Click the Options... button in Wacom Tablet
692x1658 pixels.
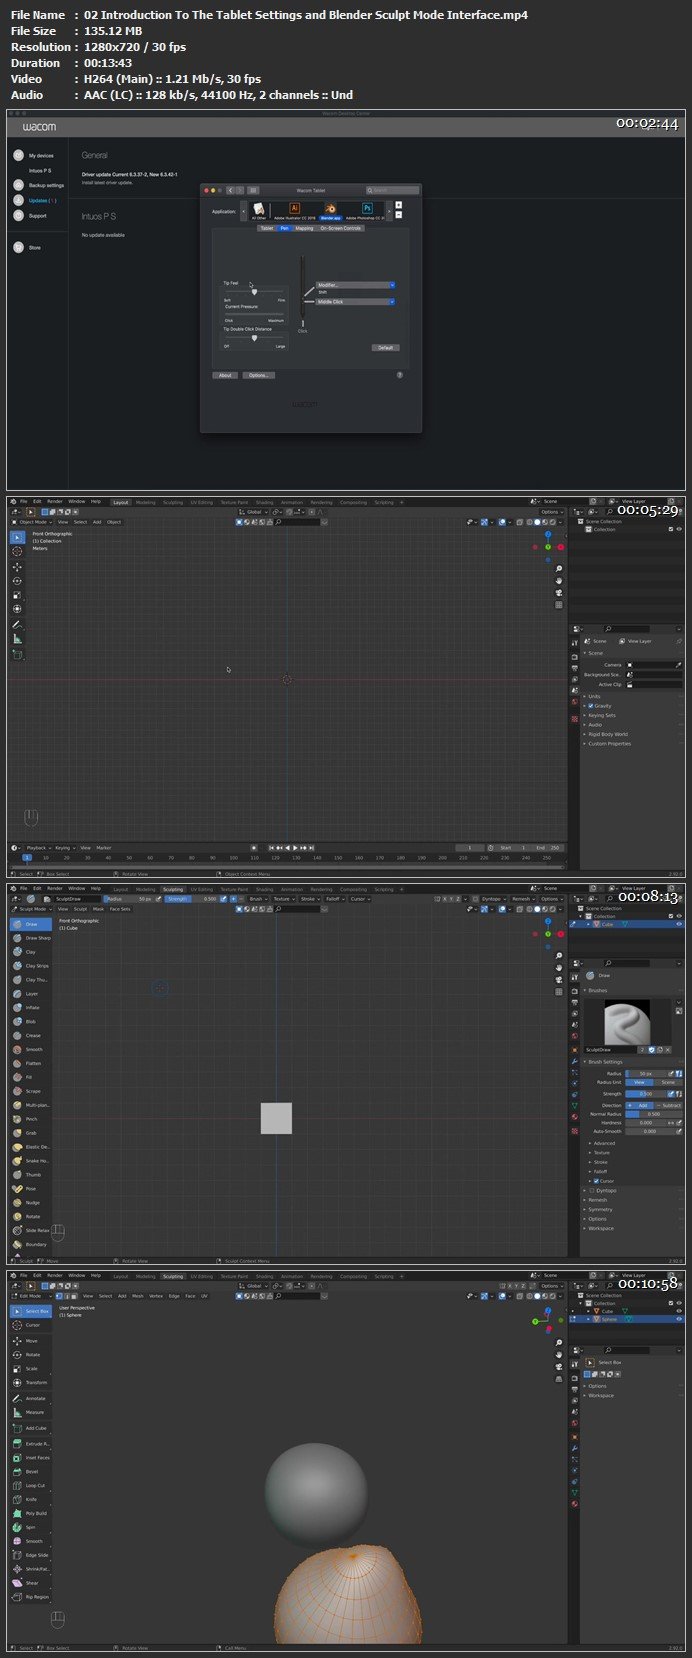[x=258, y=375]
